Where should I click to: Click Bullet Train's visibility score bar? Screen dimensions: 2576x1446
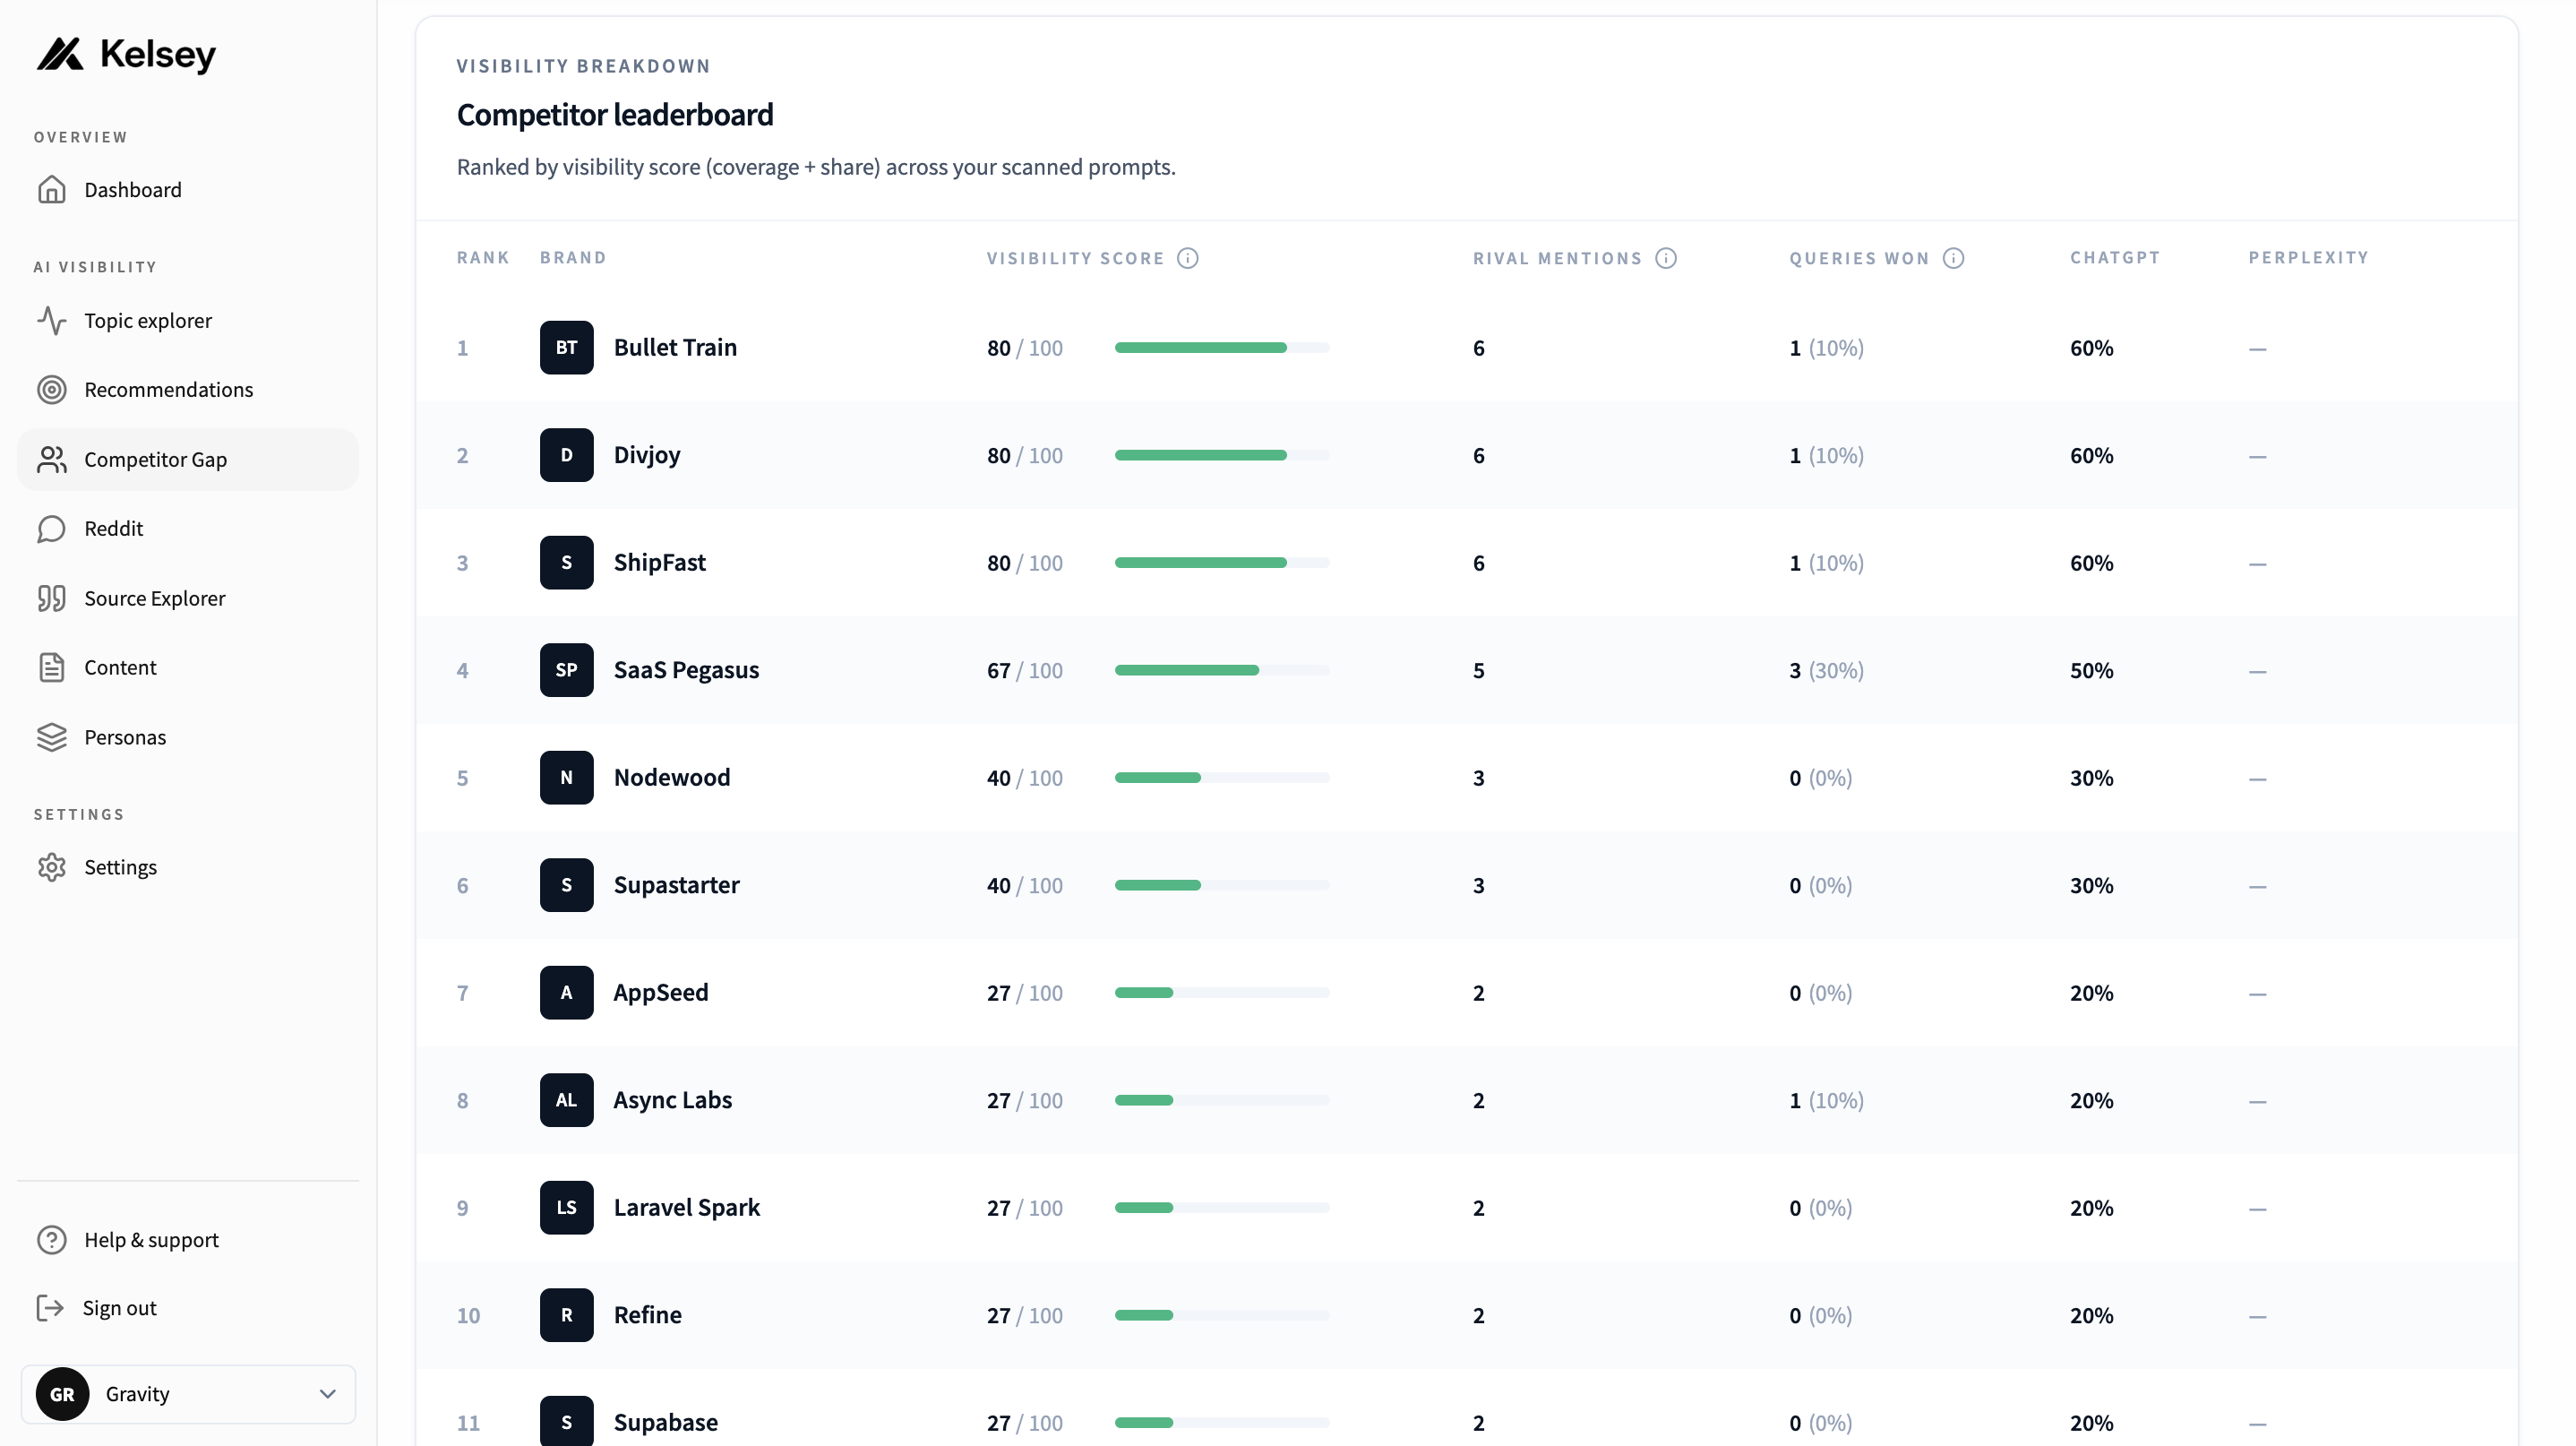[x=1222, y=348]
